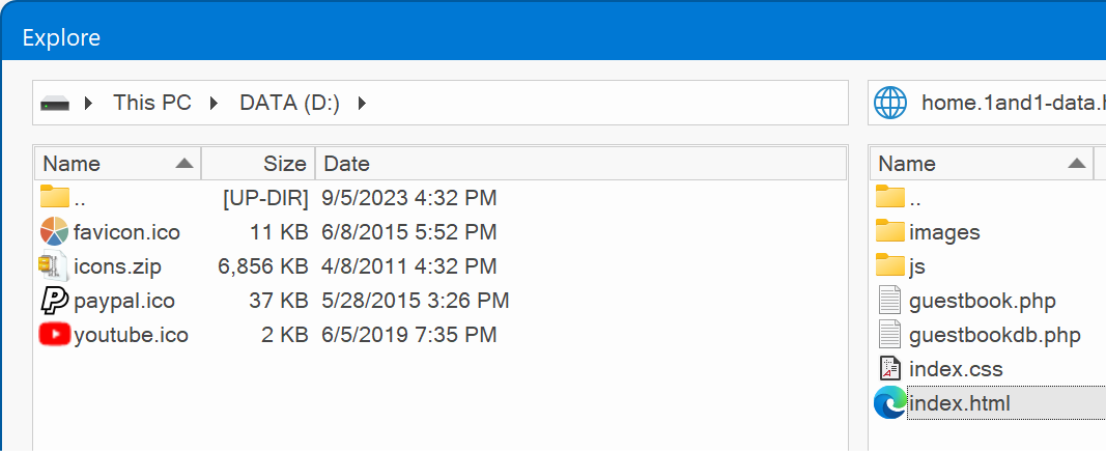
Task: Sort local files by Date column
Action: pyautogui.click(x=580, y=163)
